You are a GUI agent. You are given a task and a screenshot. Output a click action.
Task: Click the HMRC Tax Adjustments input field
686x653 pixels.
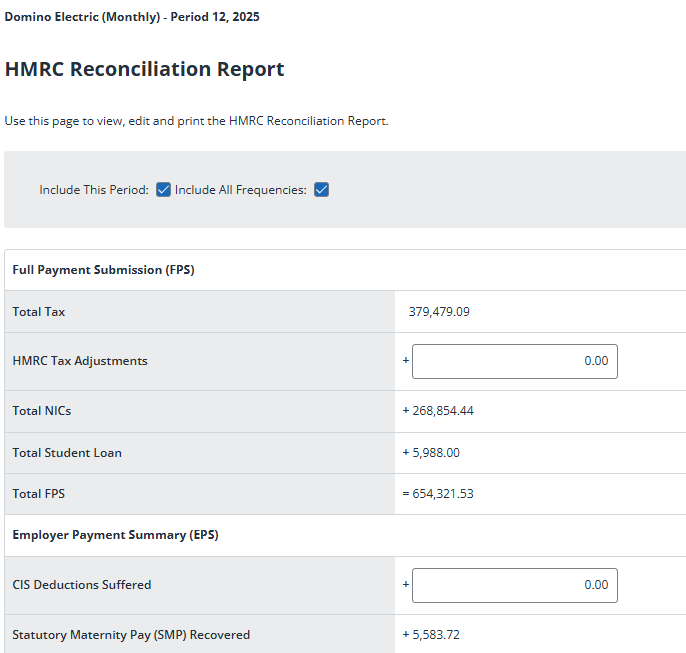click(x=514, y=361)
